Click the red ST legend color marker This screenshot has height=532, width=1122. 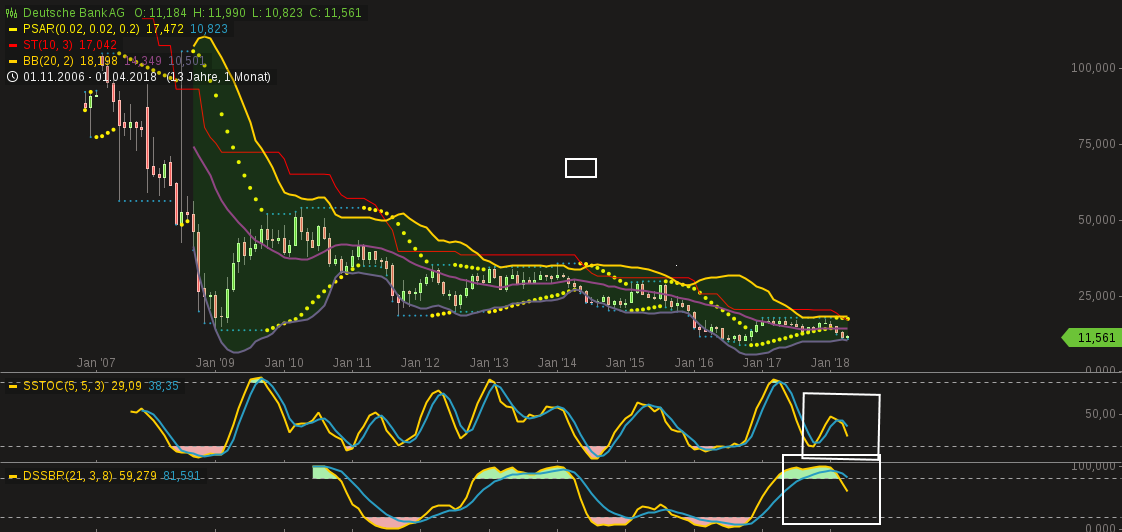pos(12,45)
